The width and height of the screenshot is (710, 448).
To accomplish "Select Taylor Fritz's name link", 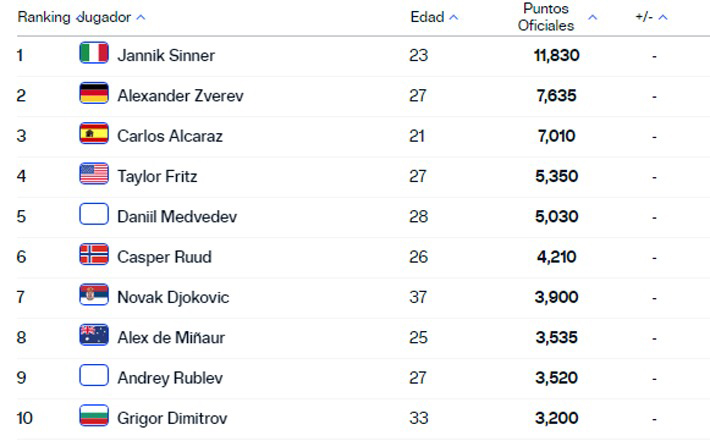I will click(157, 176).
